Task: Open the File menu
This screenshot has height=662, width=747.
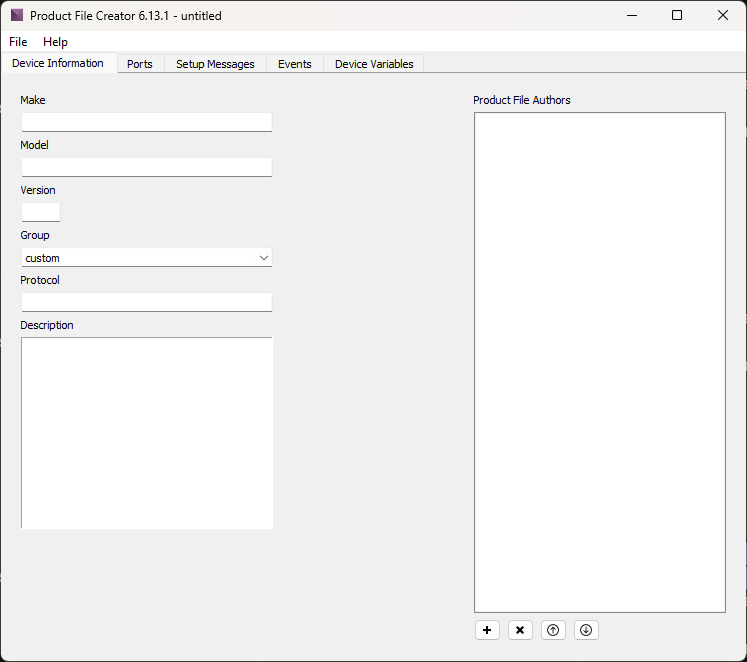Action: (x=18, y=42)
